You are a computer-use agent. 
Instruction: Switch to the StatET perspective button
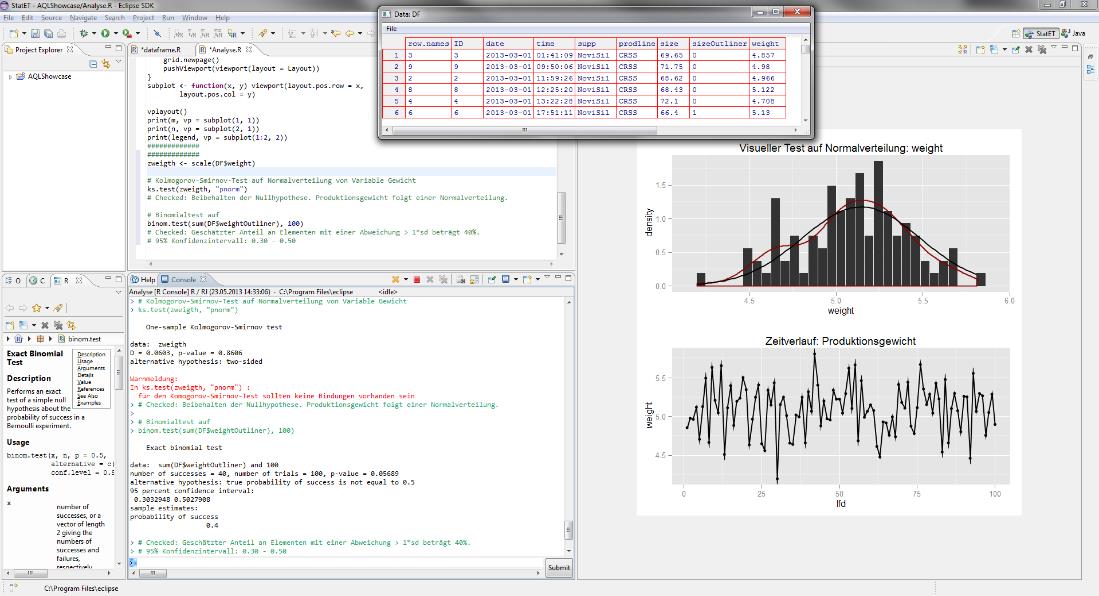[1041, 33]
